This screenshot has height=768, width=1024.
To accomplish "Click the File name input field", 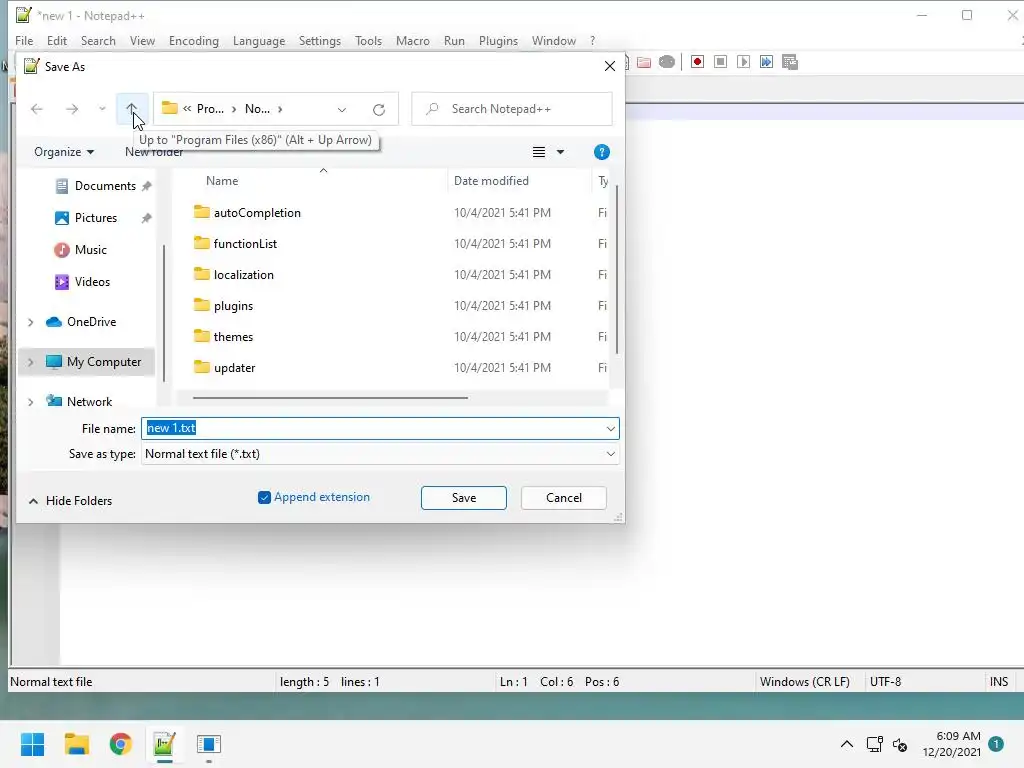I will (x=380, y=428).
